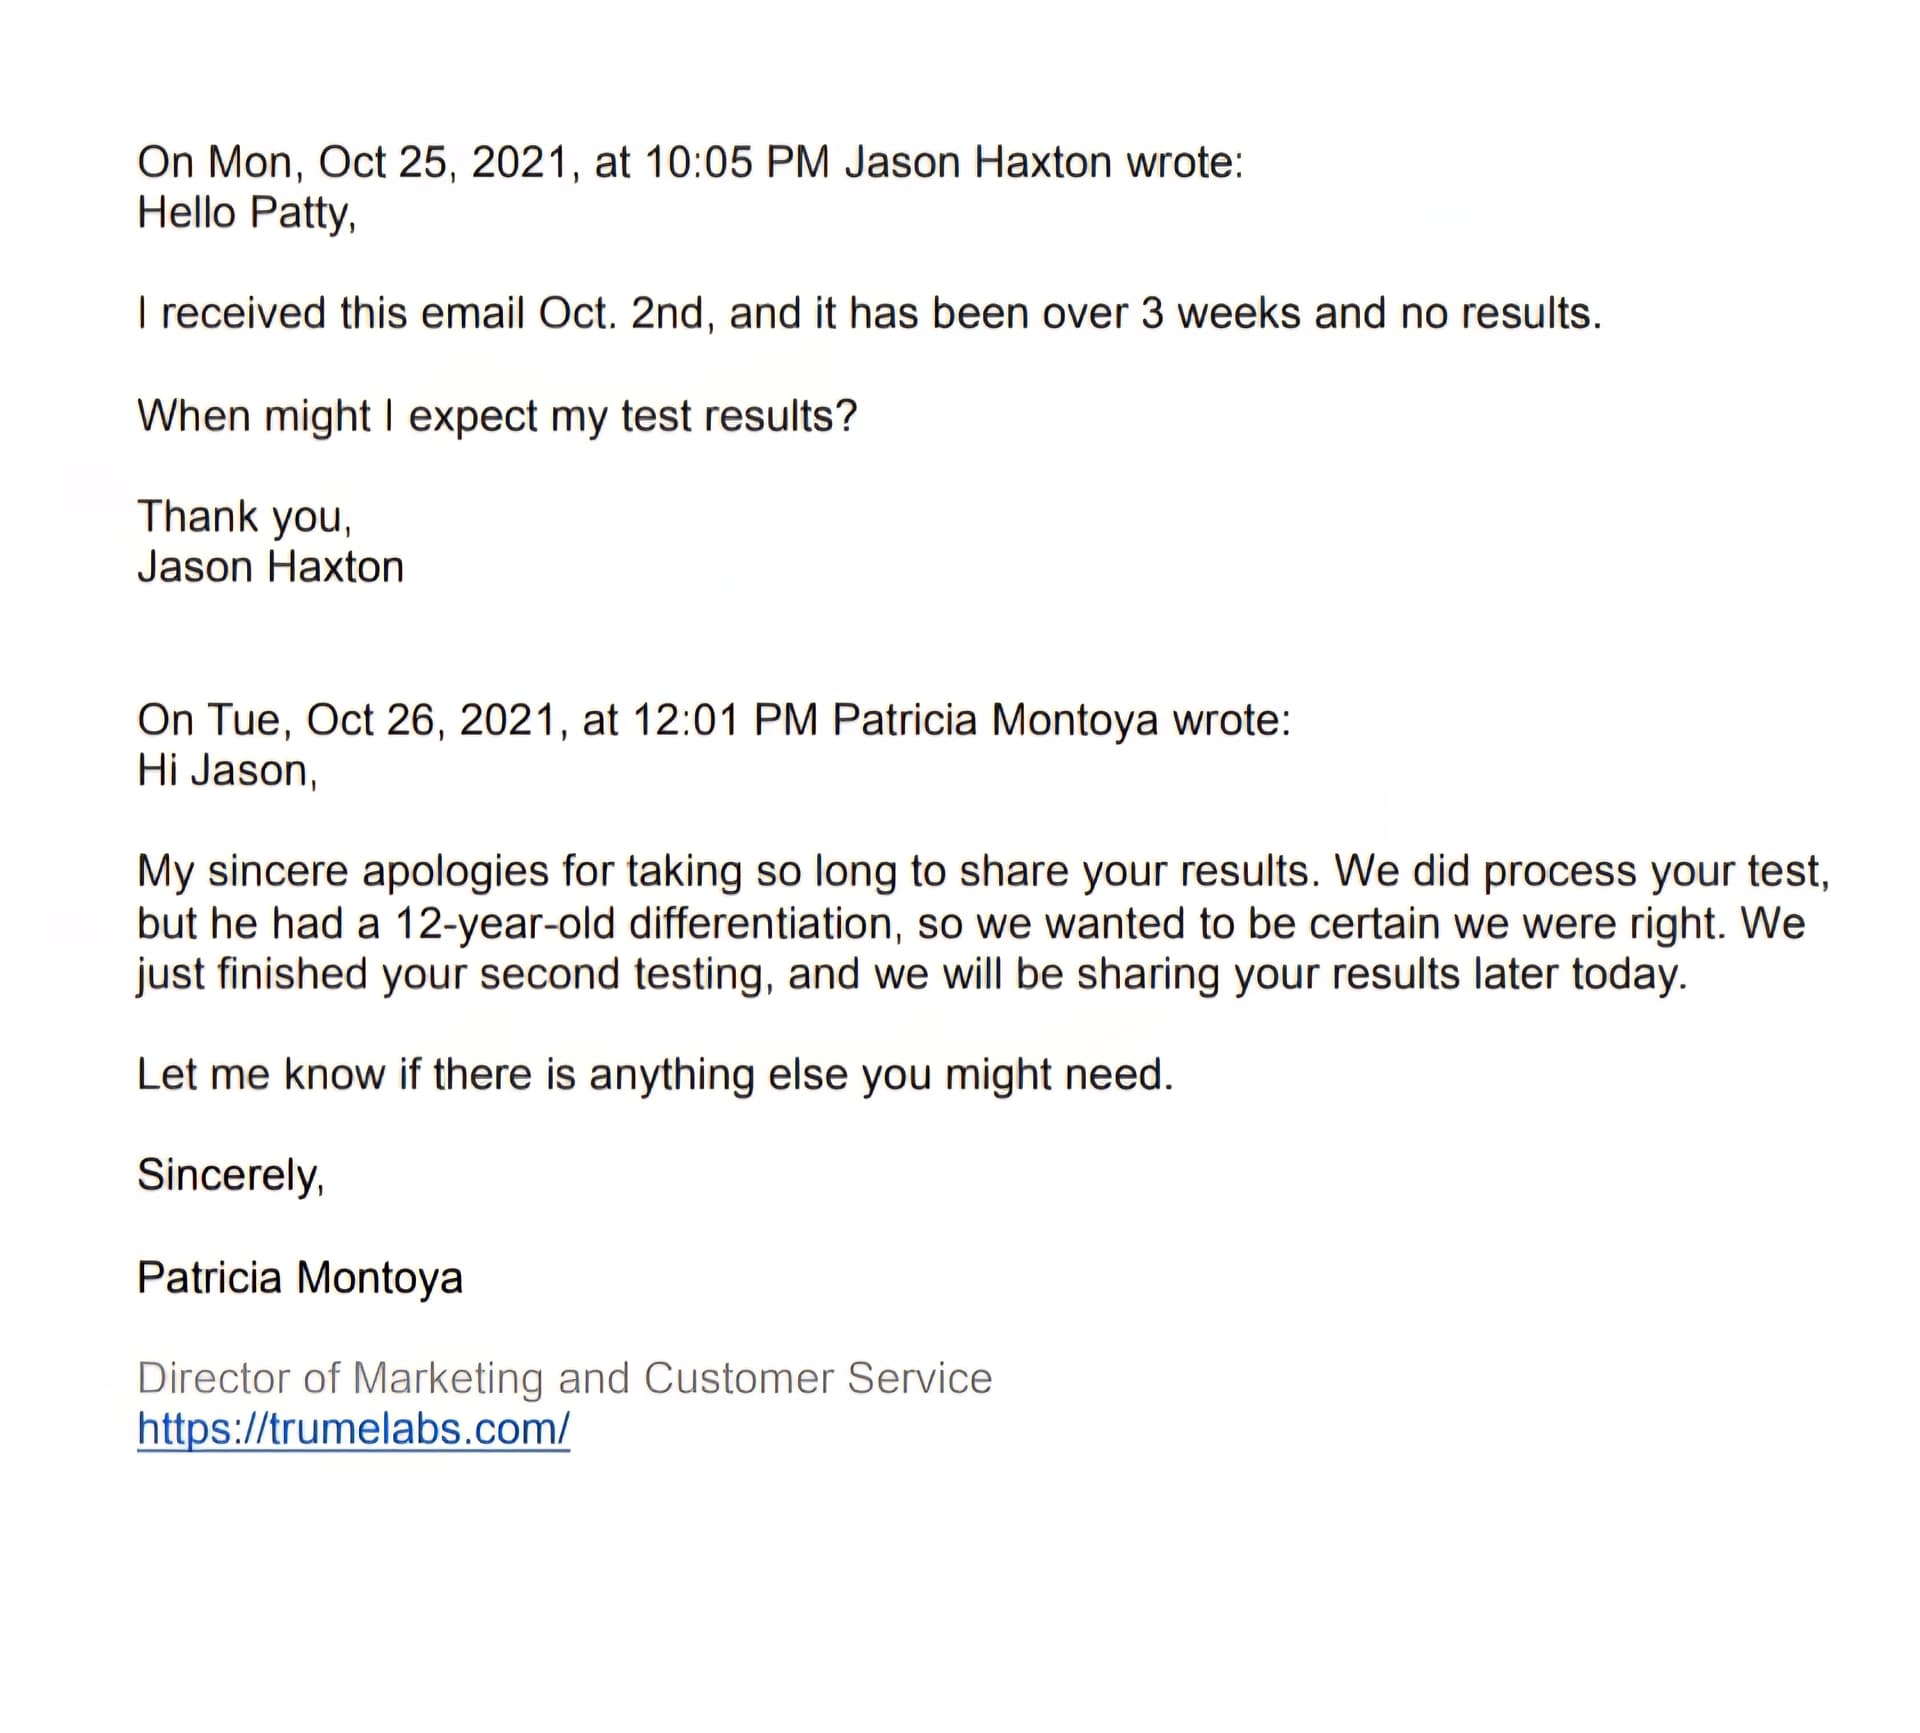Click the Patricia Montoya signature name
This screenshot has height=1733, width=1920.
[300, 1278]
